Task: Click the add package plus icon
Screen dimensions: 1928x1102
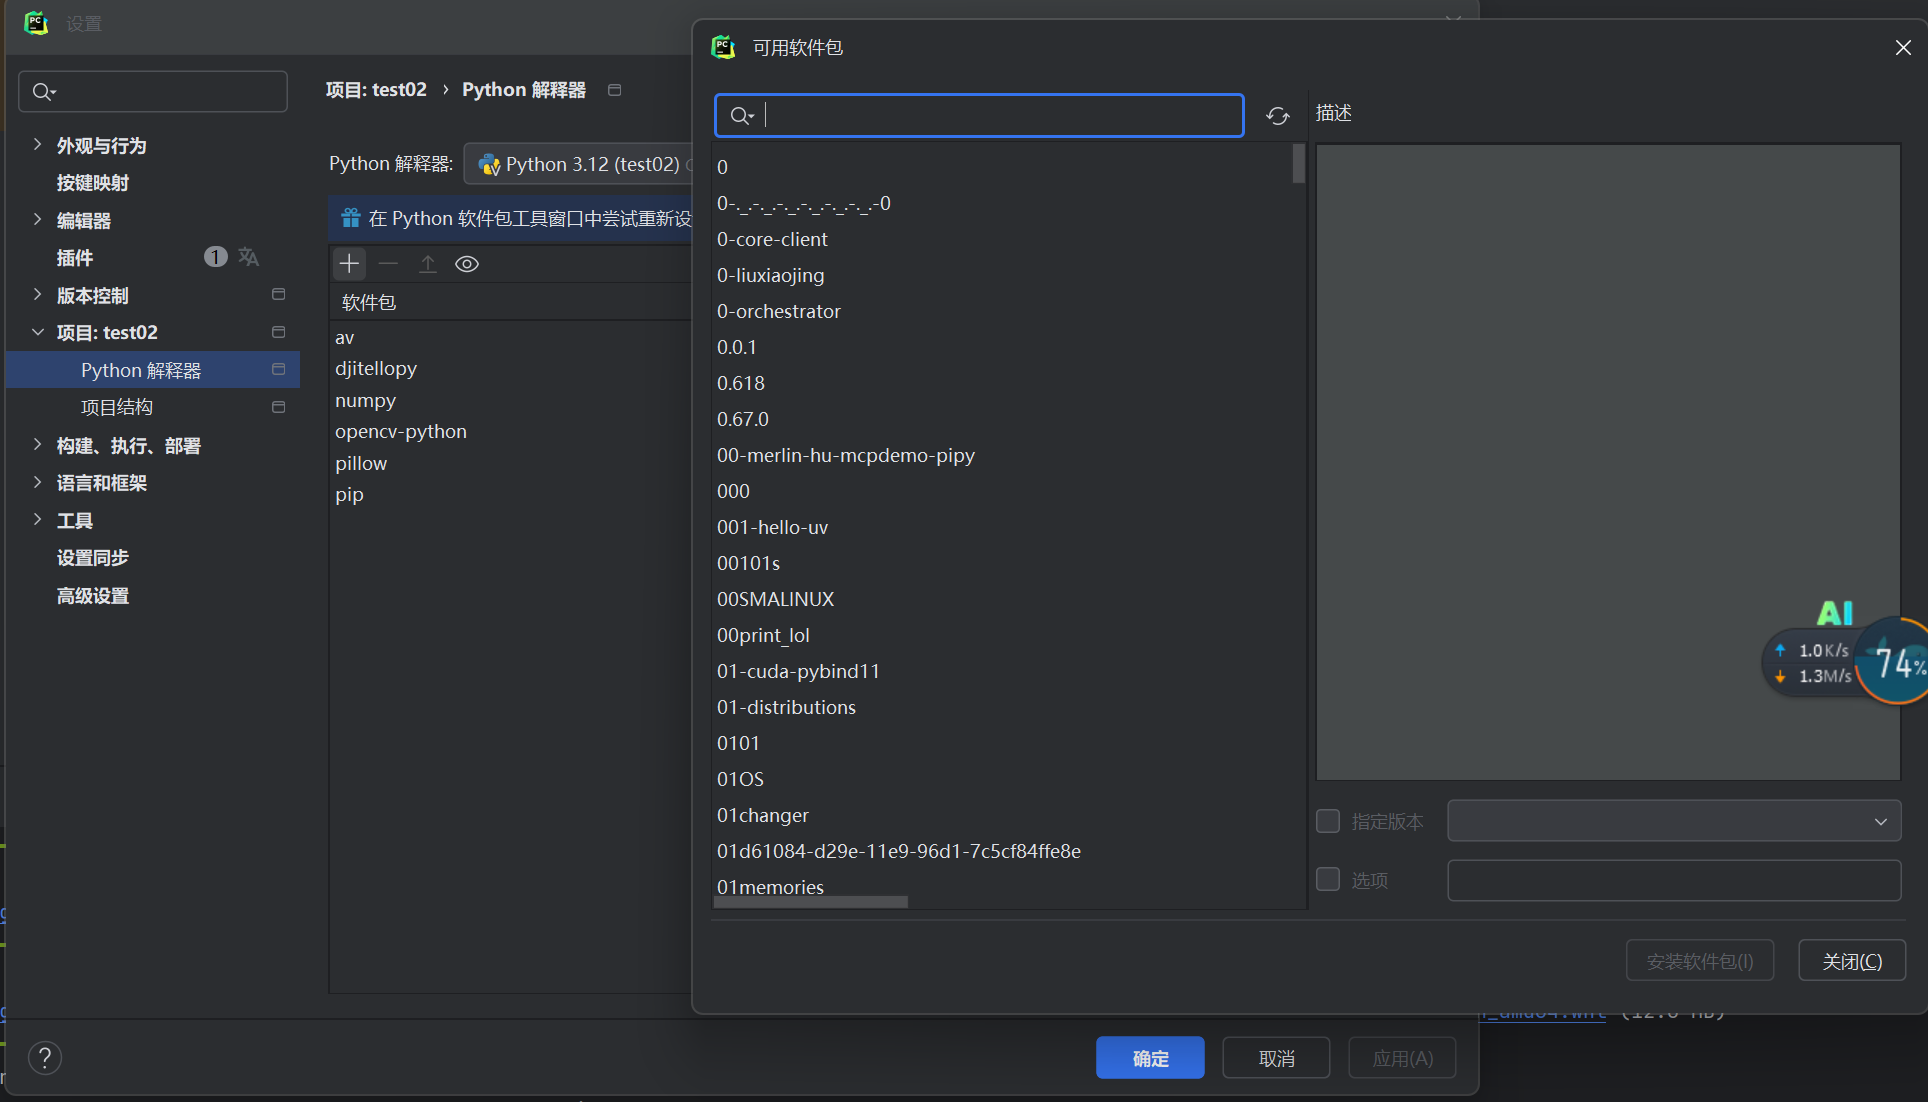Action: [x=349, y=264]
